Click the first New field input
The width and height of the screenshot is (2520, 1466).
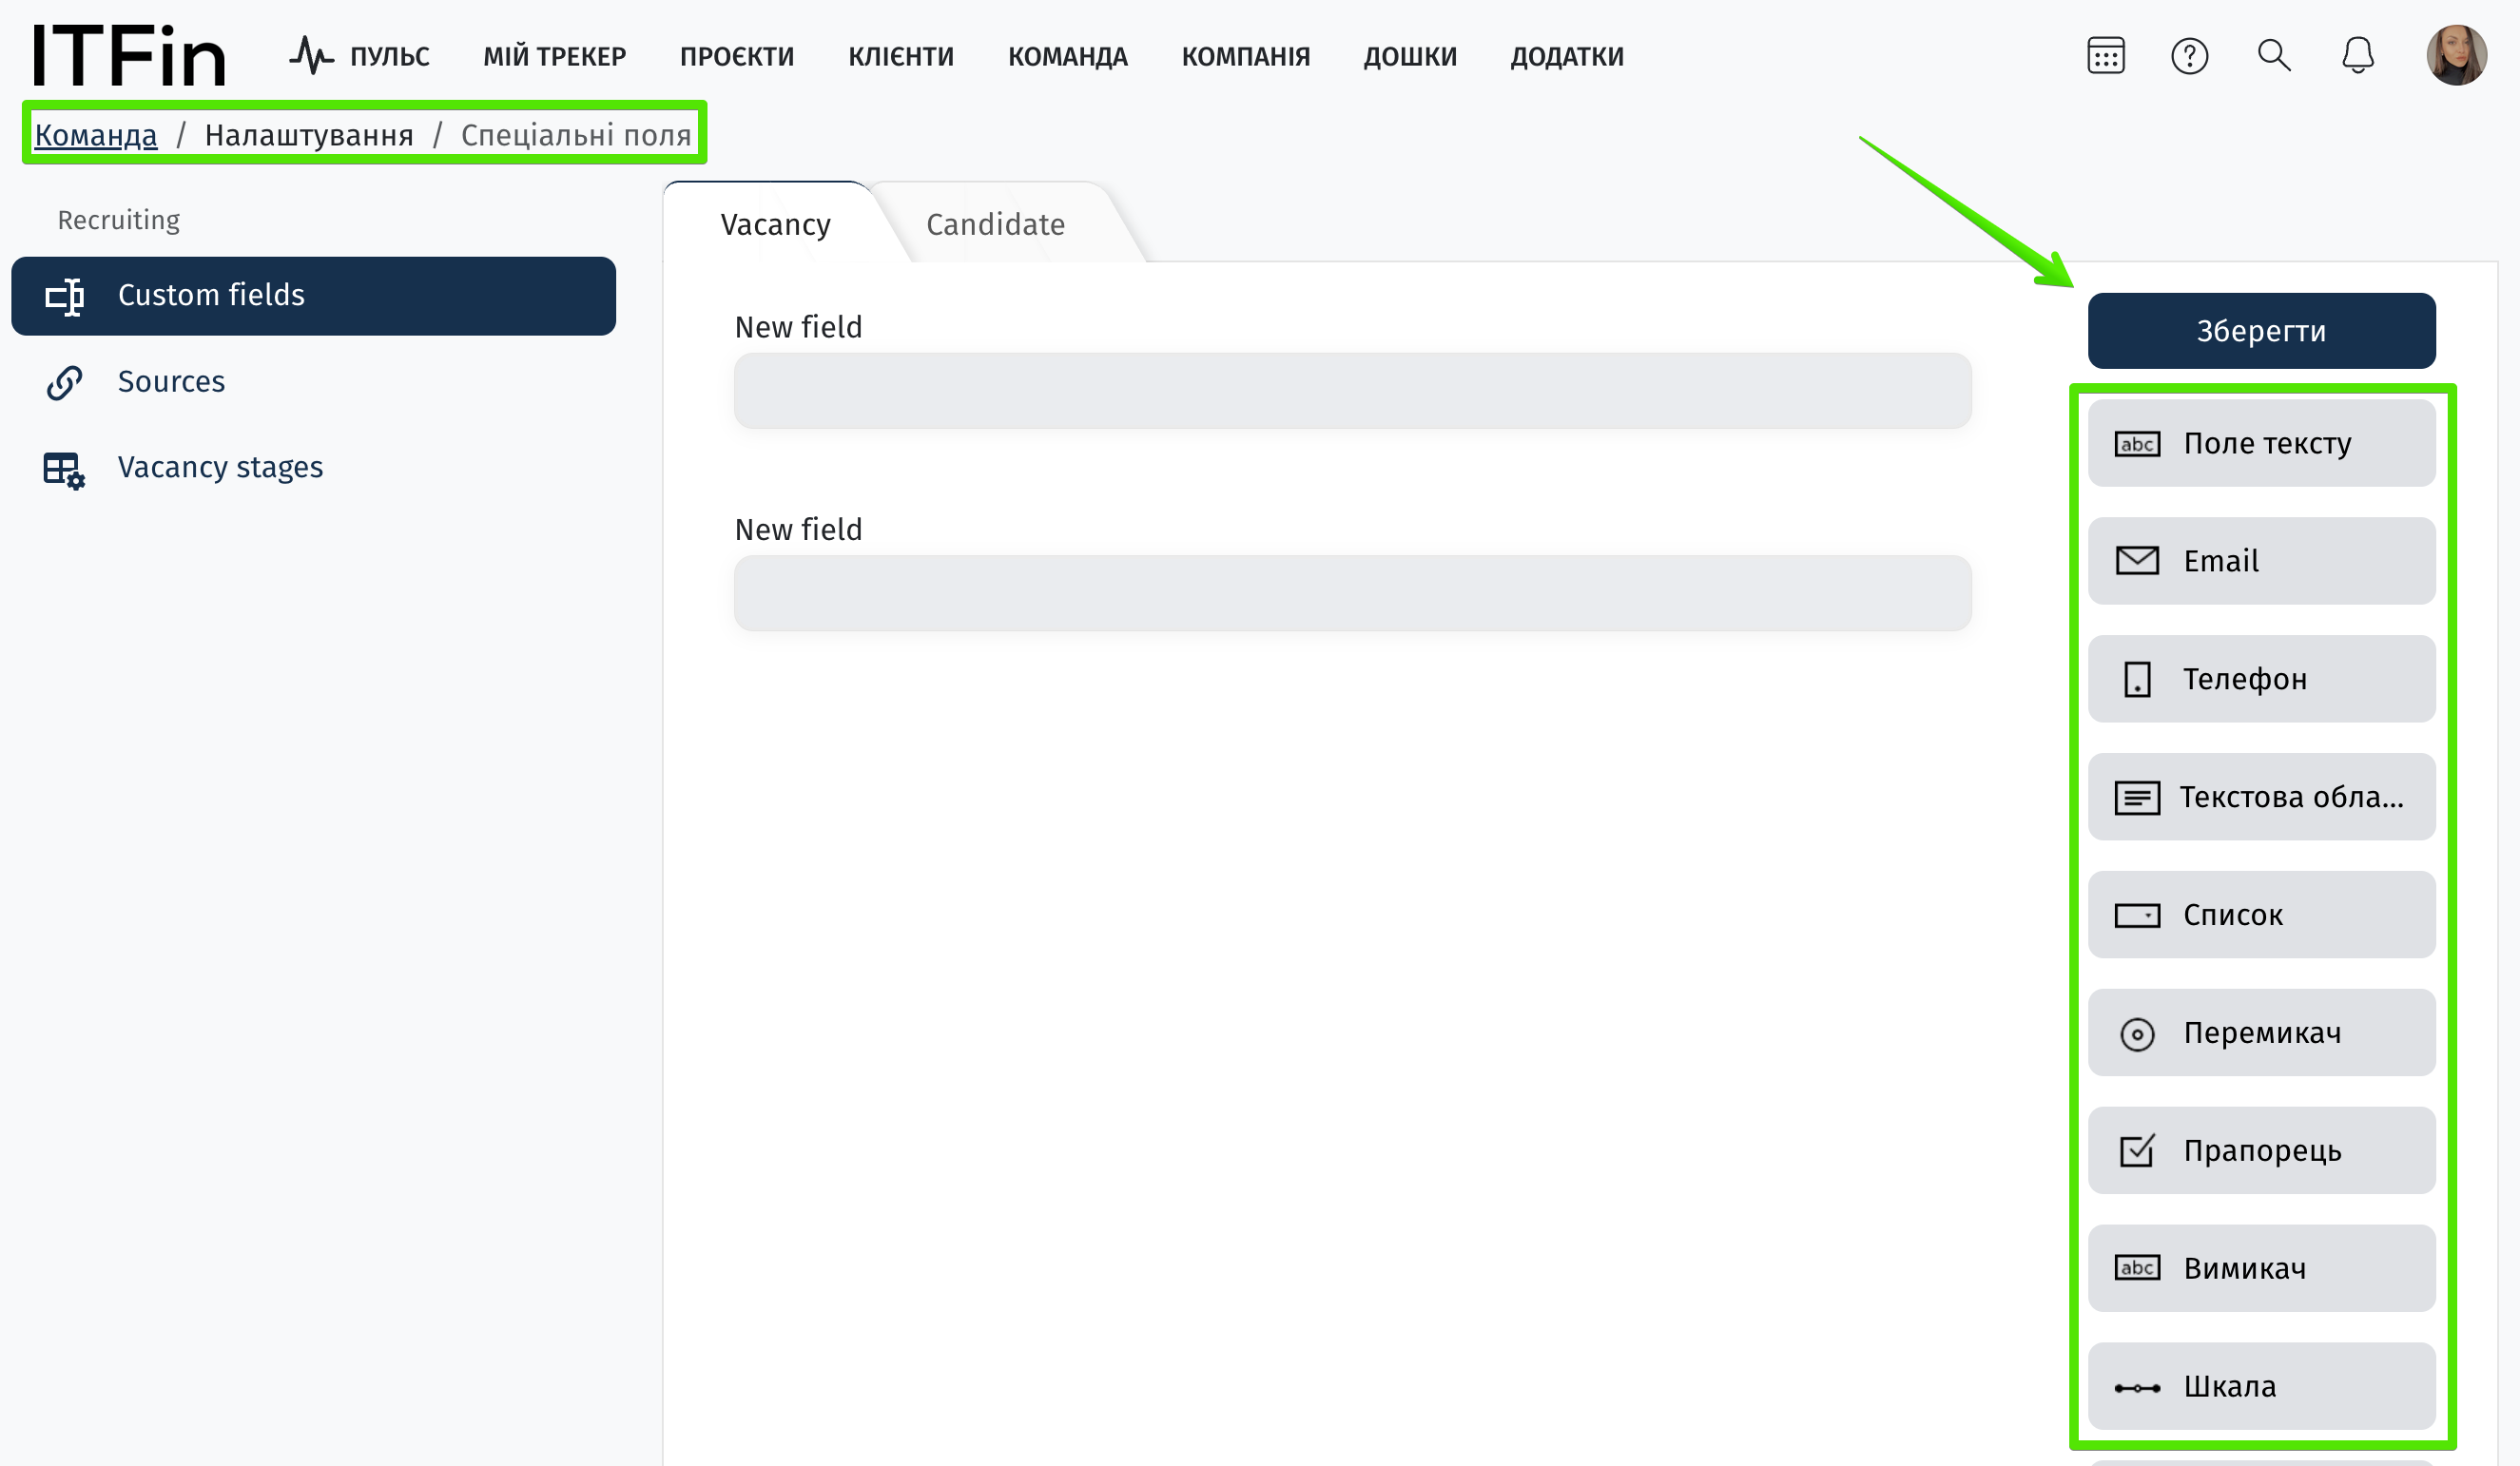1352,391
